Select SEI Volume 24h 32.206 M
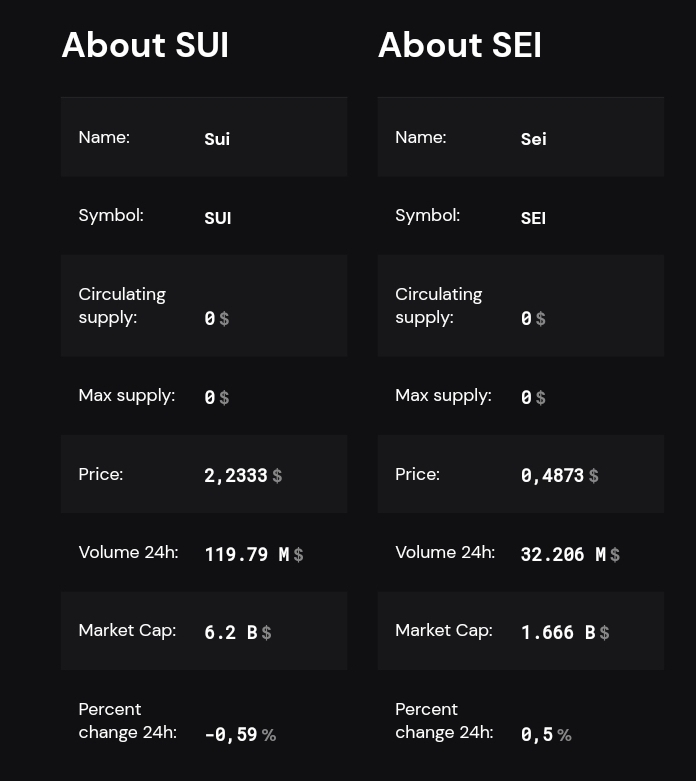Image resolution: width=696 pixels, height=781 pixels. (x=563, y=554)
